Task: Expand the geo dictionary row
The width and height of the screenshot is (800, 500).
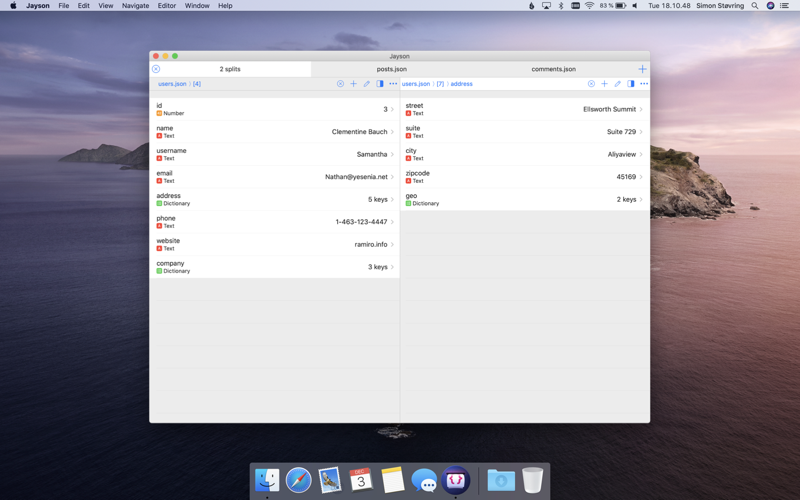Action: point(524,199)
